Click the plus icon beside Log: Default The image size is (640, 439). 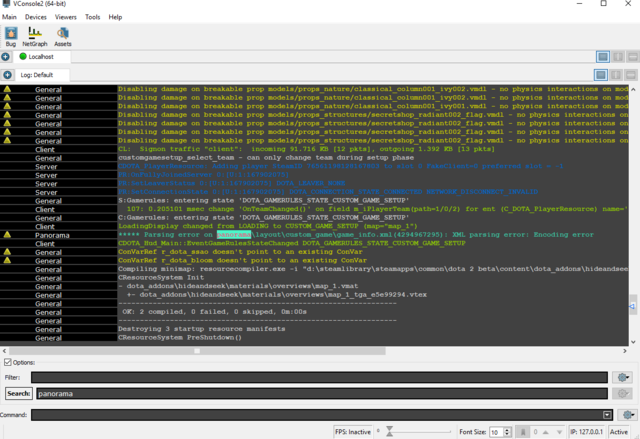click(9, 75)
